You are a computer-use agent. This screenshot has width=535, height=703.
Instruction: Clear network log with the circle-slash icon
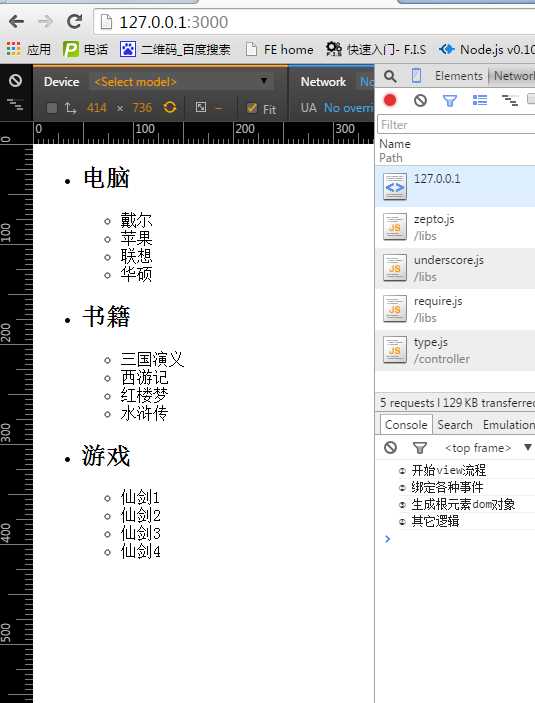pos(420,100)
